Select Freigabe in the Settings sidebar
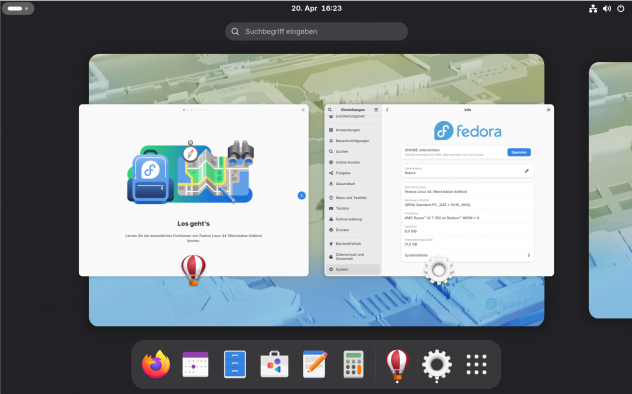This screenshot has height=394, width=632. [x=353, y=173]
